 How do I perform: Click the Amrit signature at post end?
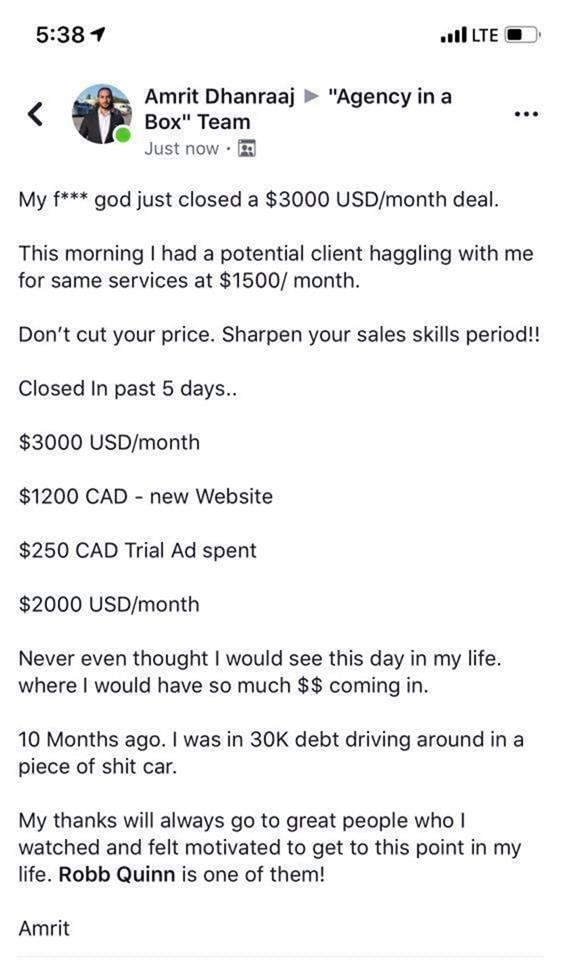44,928
